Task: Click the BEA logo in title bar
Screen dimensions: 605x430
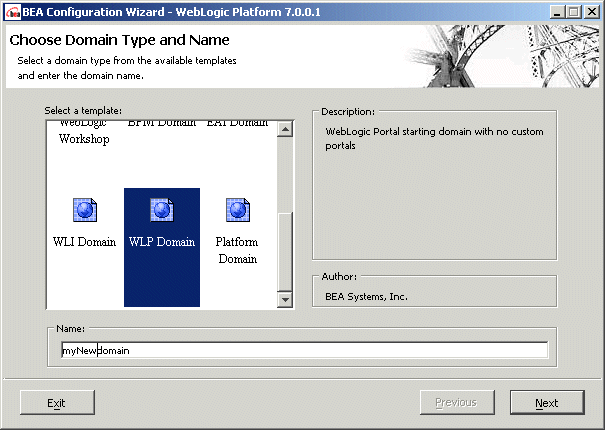Action: [x=13, y=12]
